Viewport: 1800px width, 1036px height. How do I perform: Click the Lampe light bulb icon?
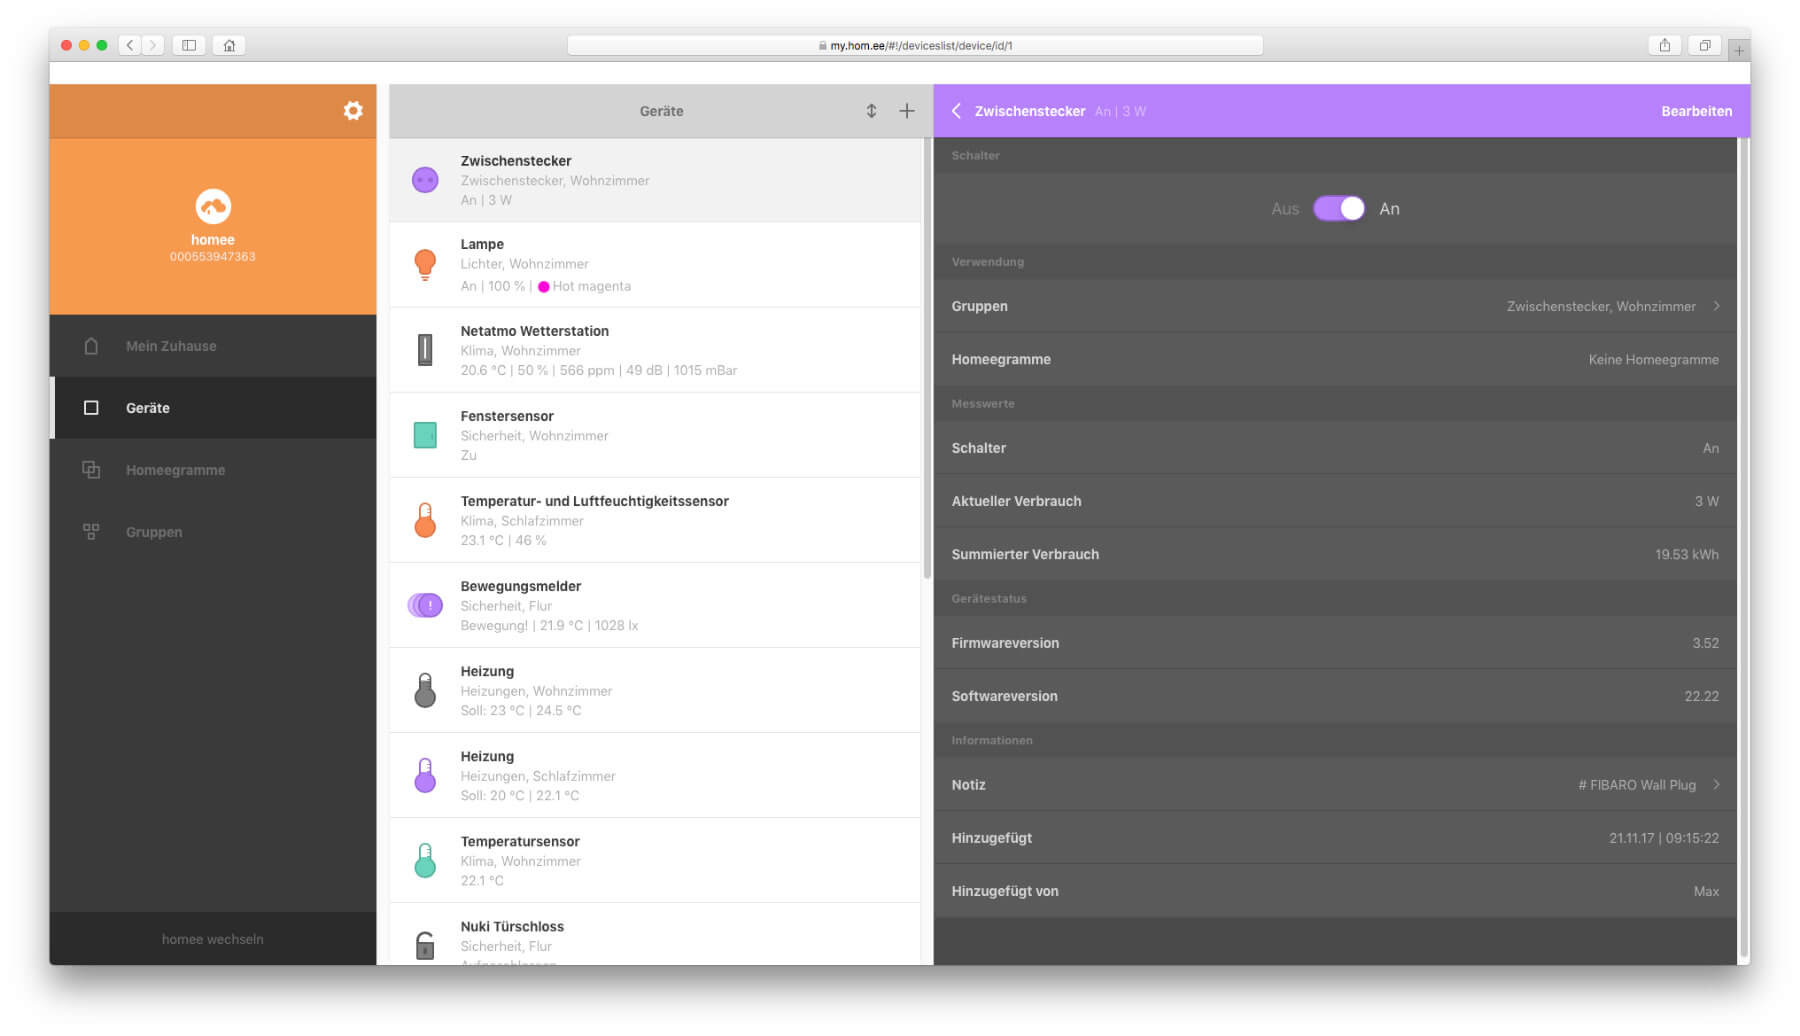425,264
